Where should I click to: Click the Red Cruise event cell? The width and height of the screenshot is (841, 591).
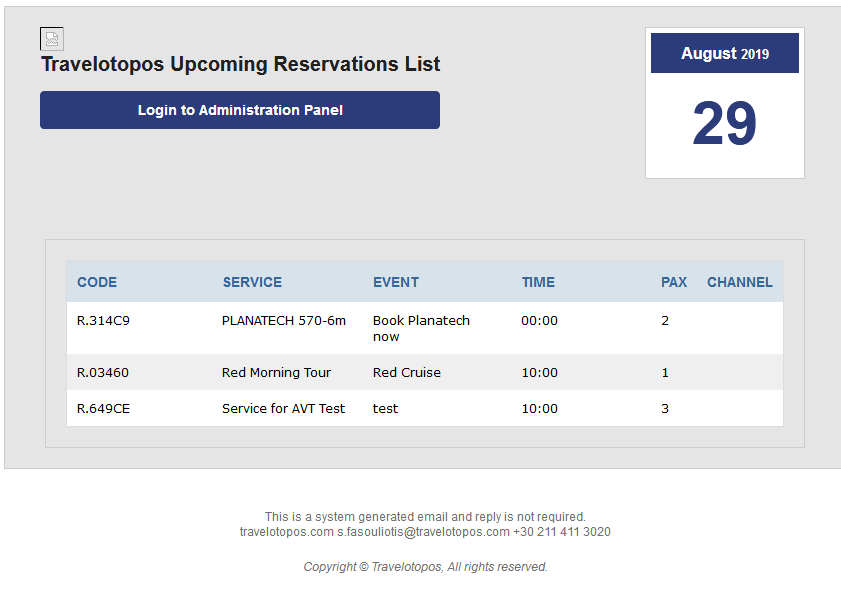coord(406,373)
